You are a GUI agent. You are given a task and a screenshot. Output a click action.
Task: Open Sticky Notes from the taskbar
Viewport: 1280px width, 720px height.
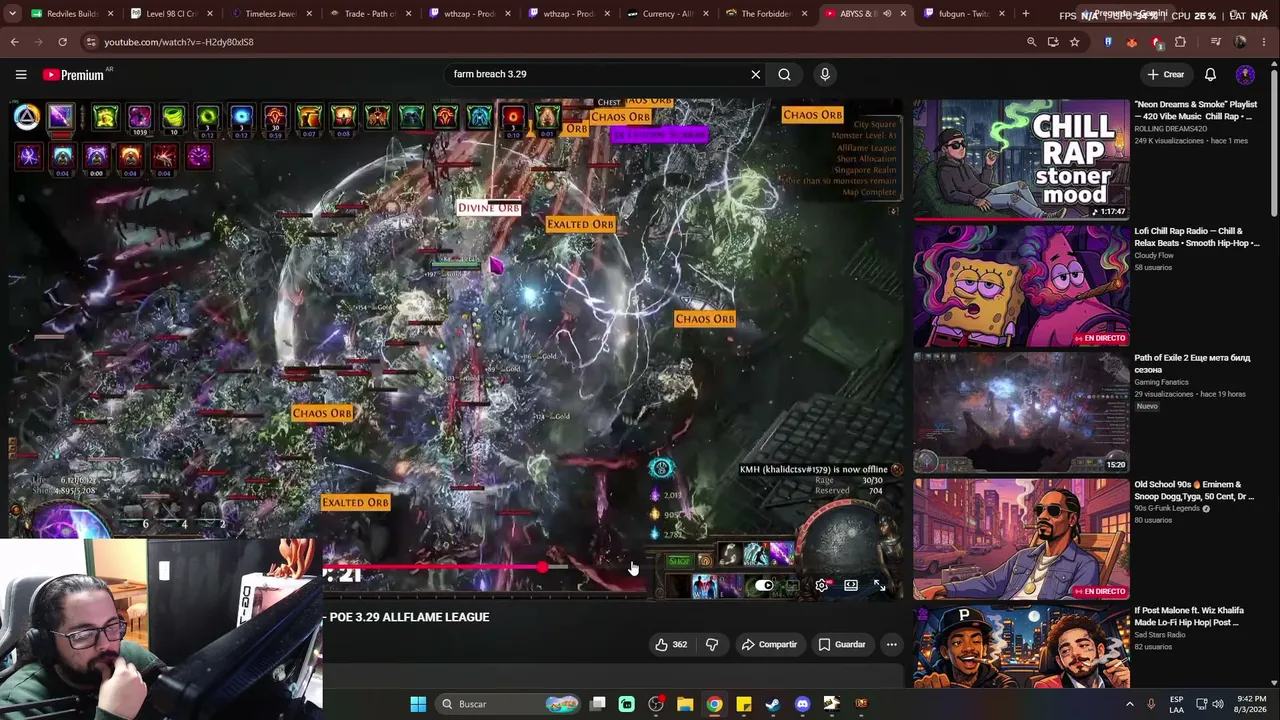pos(744,704)
